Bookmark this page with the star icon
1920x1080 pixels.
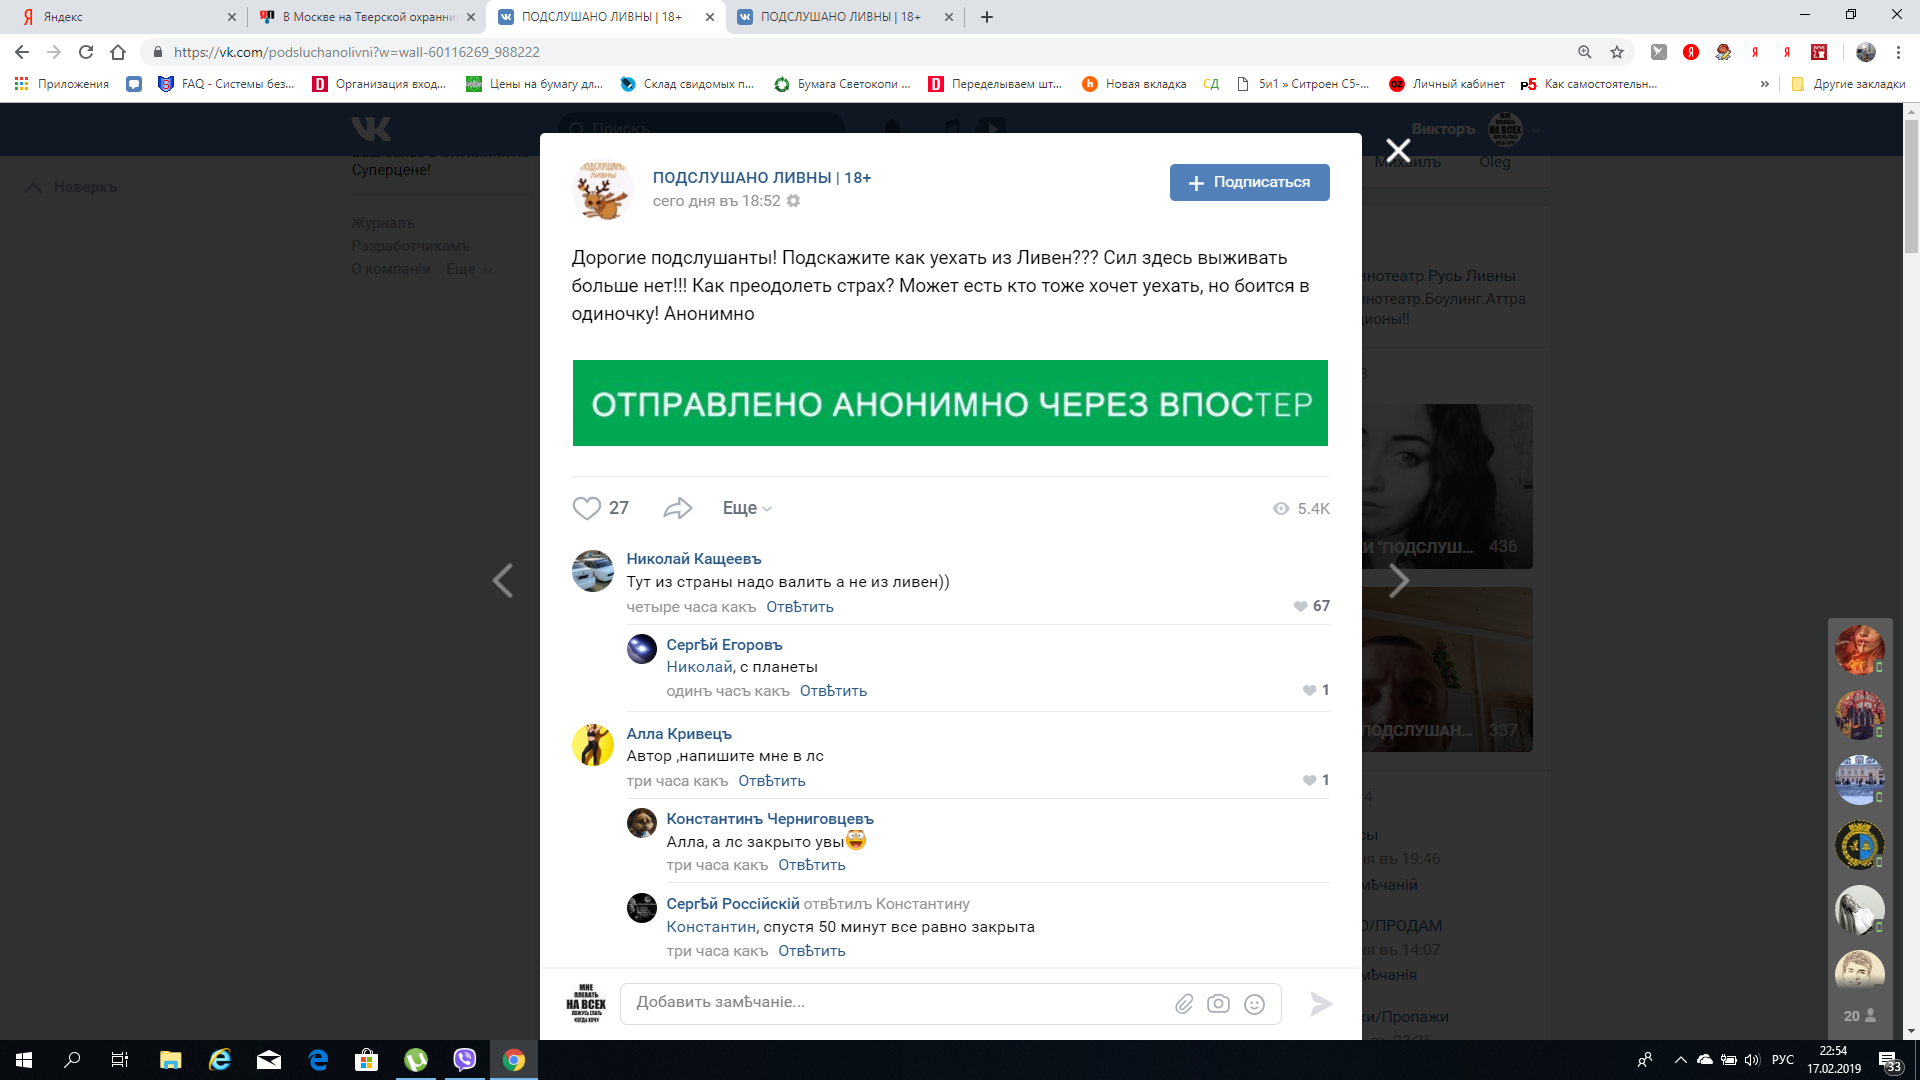[1617, 52]
